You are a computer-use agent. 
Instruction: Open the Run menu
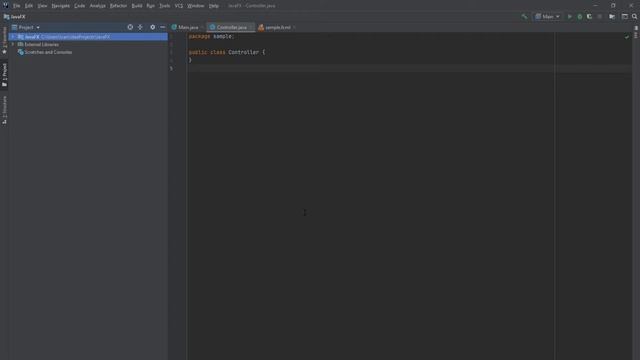click(x=151, y=6)
